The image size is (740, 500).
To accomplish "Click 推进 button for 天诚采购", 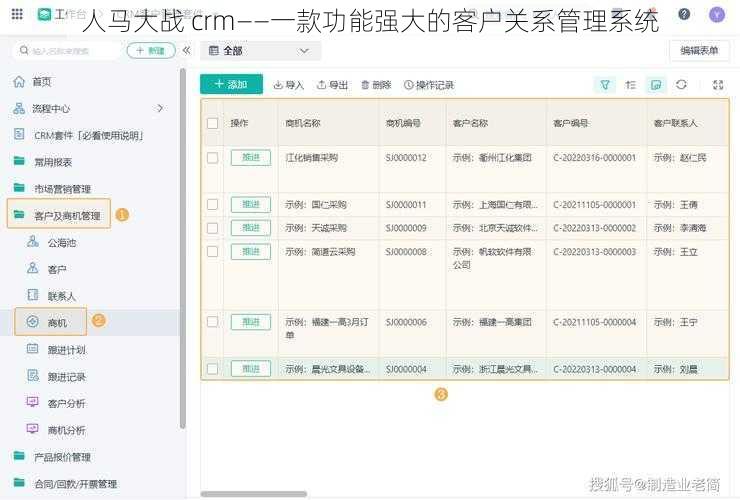I will pos(251,228).
